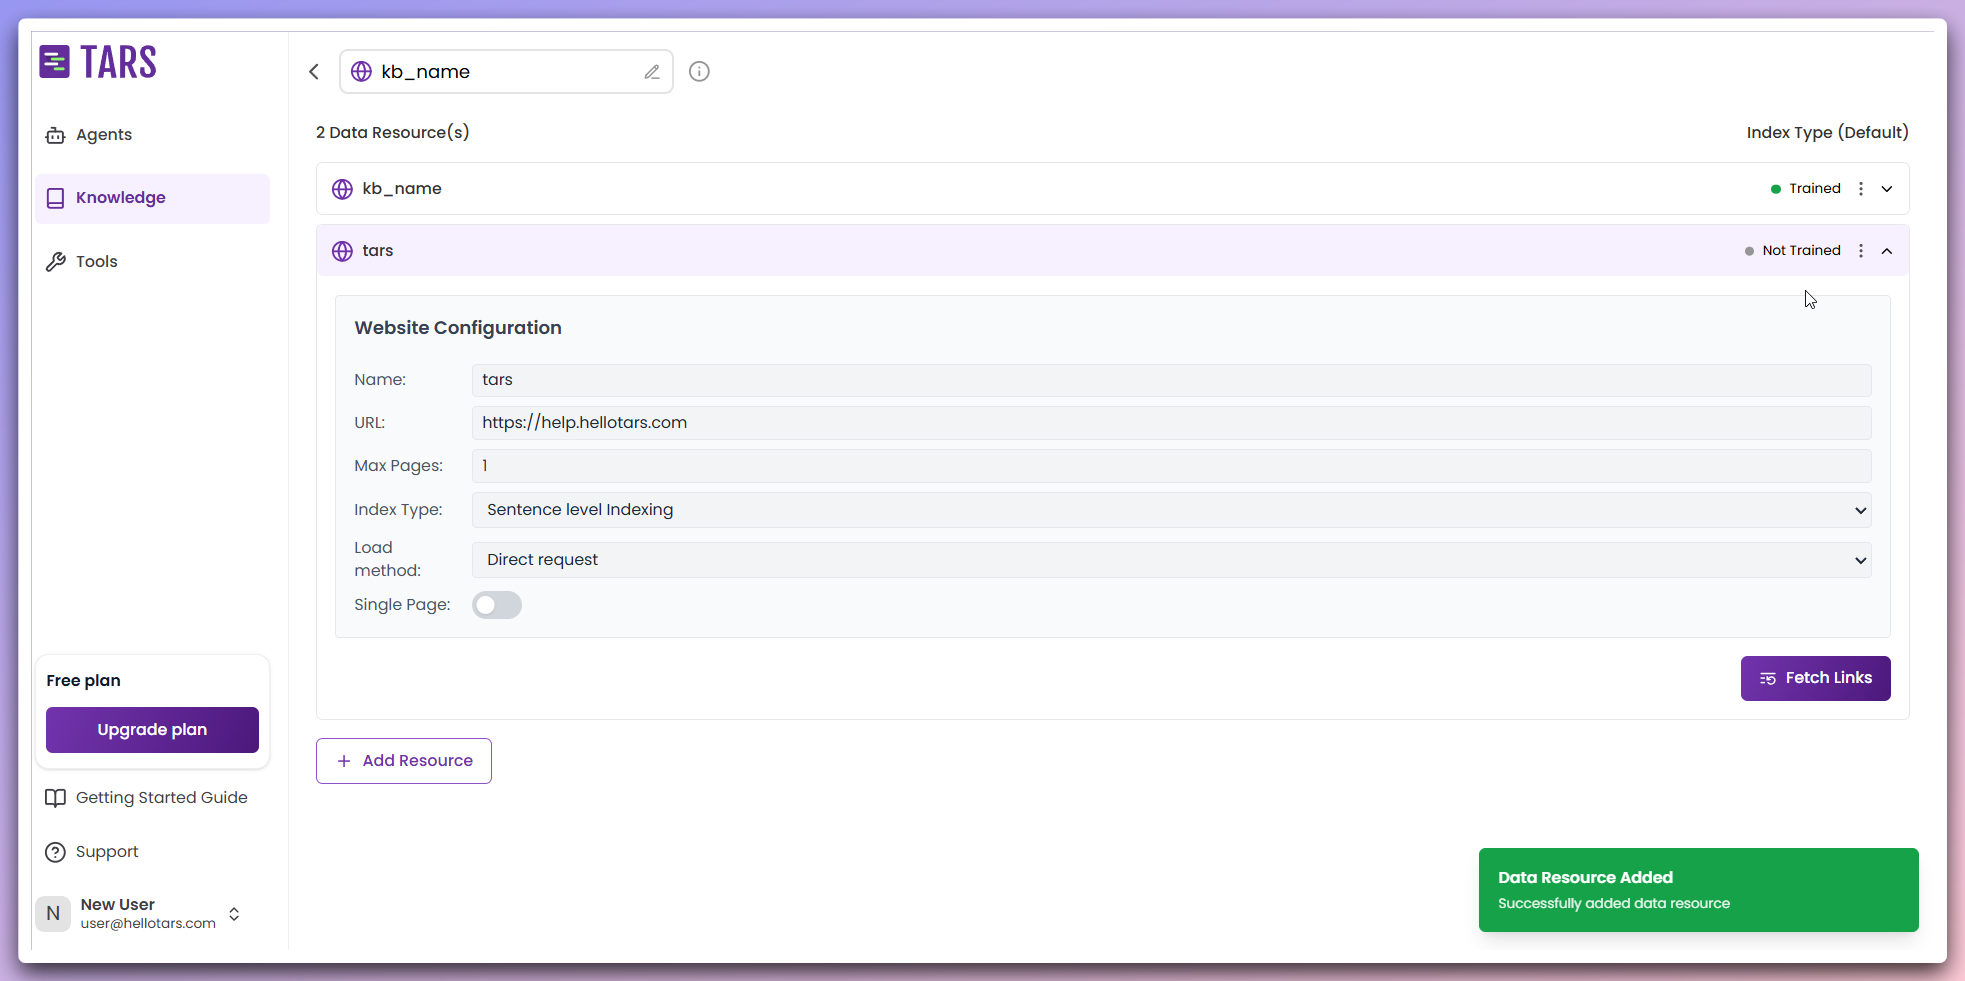Click the Website Configuration heading
Screen dimensions: 1965x981
[x=458, y=328]
